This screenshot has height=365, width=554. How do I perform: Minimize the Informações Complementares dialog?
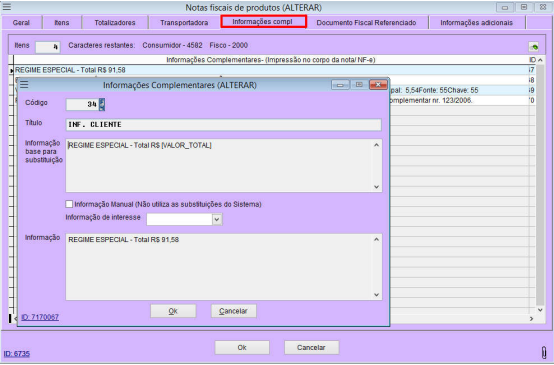click(x=340, y=85)
